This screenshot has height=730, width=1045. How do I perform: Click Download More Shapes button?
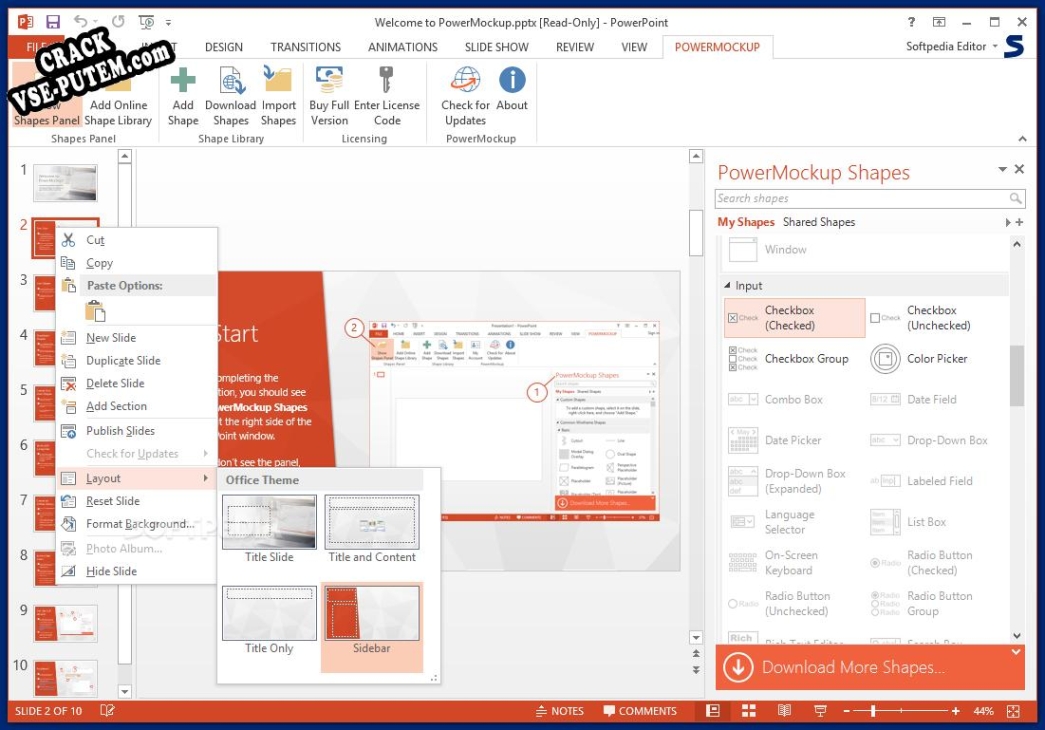pyautogui.click(x=870, y=667)
